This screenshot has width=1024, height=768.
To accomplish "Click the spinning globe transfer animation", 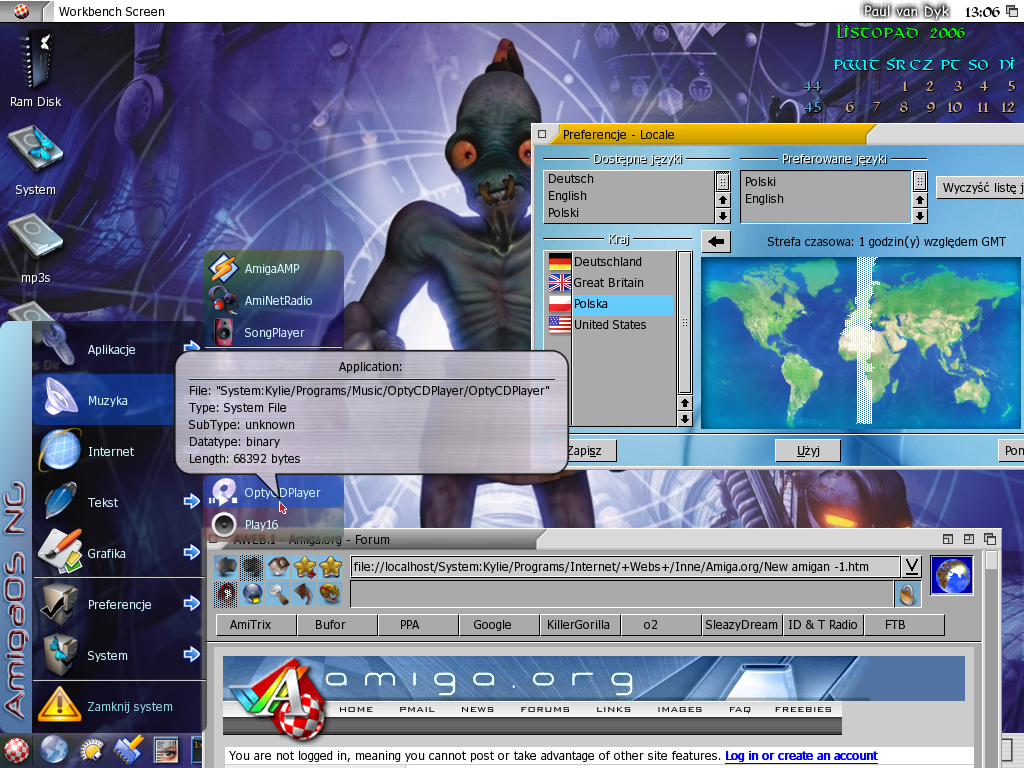I will click(x=952, y=575).
